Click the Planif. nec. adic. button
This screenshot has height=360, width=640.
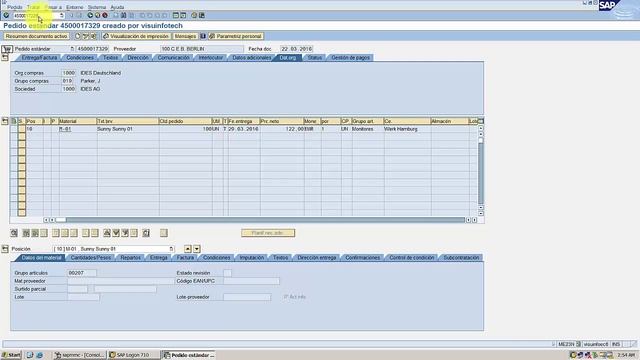268,233
